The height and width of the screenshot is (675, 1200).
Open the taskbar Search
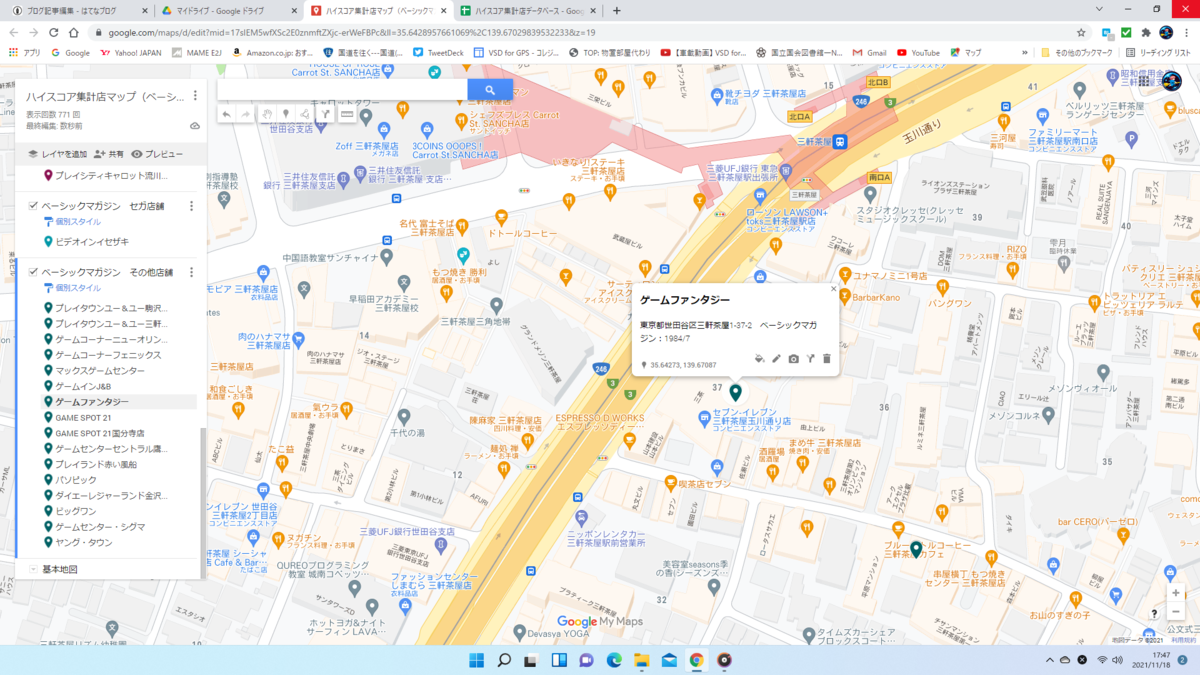[x=504, y=660]
